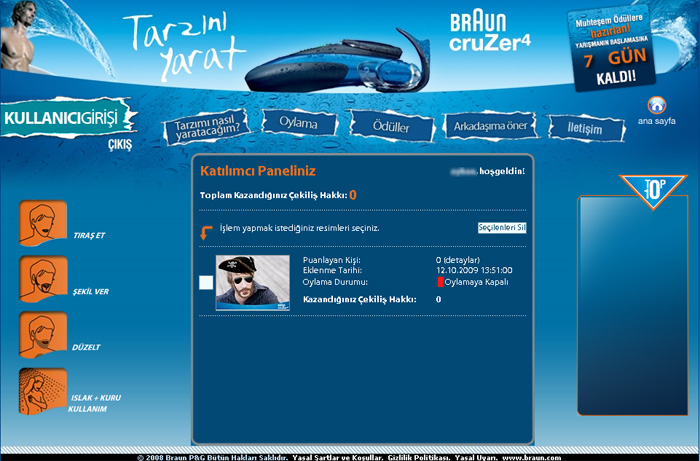Viewport: 700px width, 461px height.
Task: Click the pirate hat photo thumbnail
Action: (x=253, y=282)
